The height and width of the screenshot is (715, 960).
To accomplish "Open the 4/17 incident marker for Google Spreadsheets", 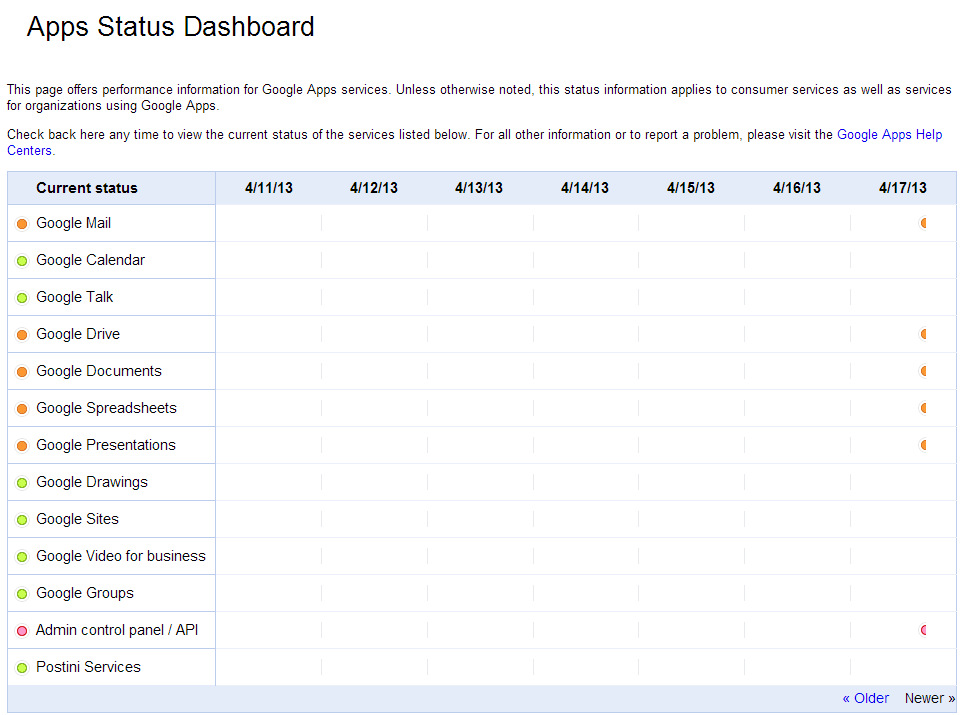I will coord(923,408).
